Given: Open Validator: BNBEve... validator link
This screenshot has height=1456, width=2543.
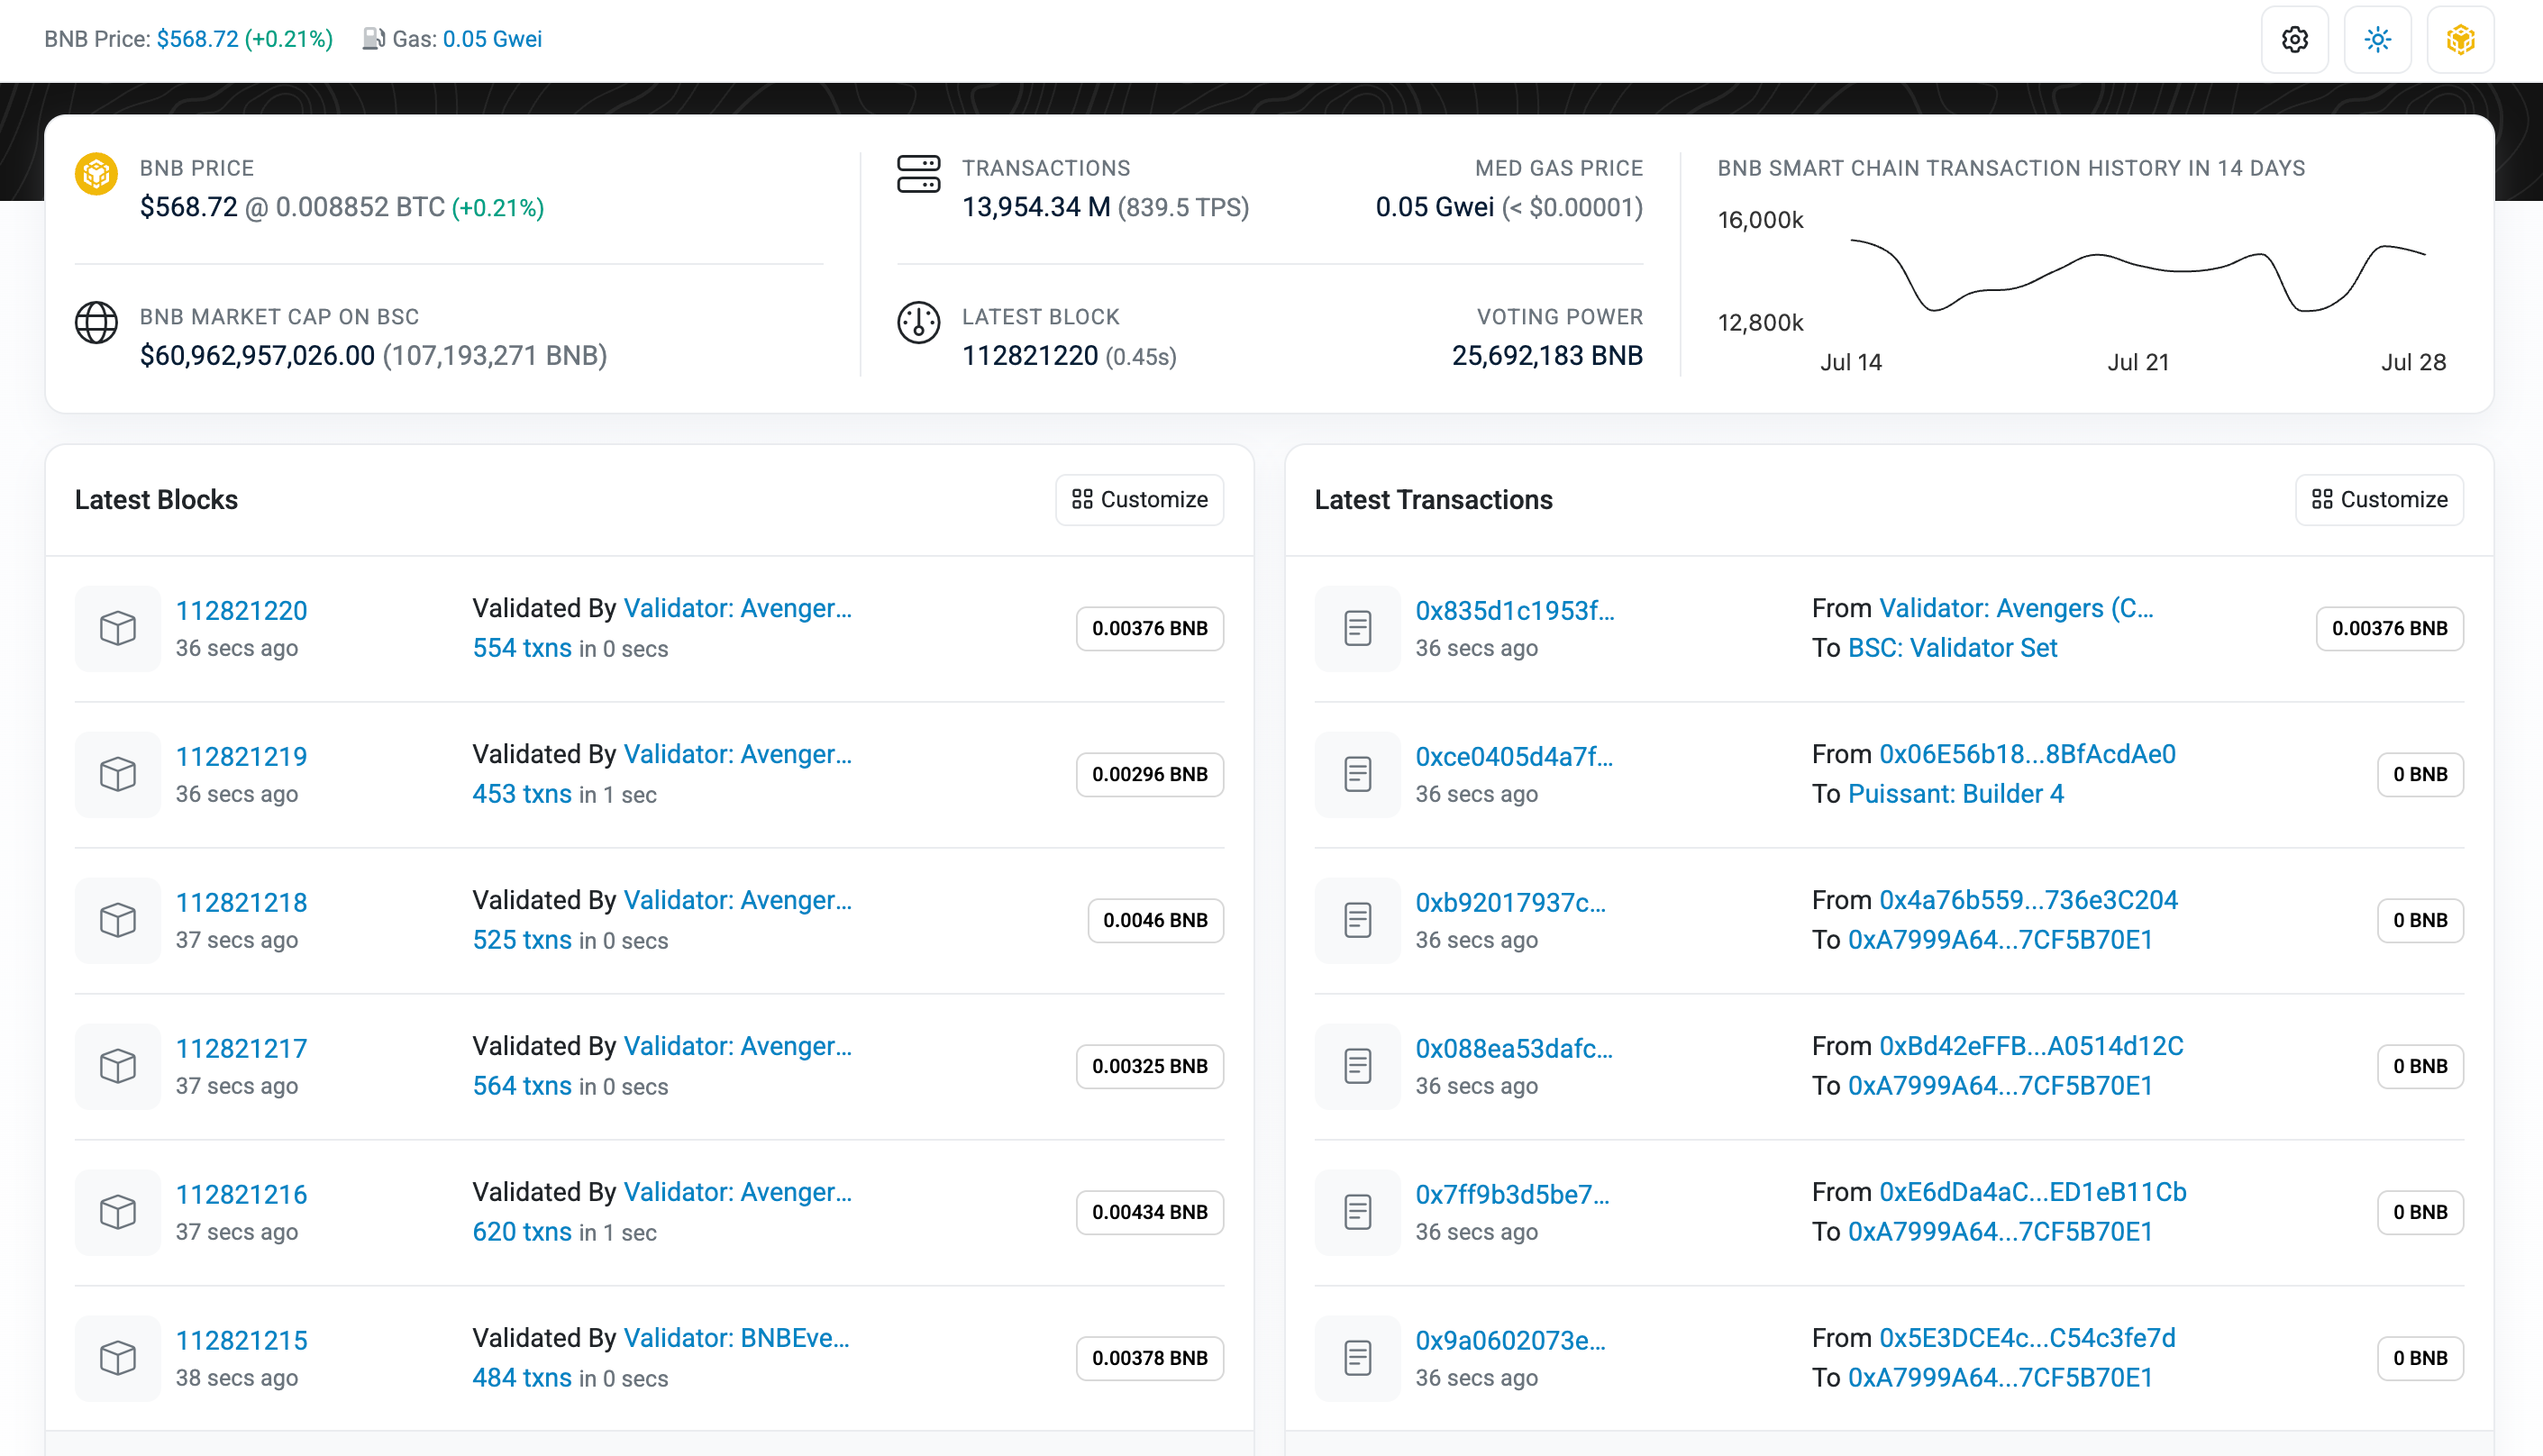Looking at the screenshot, I should click(x=737, y=1338).
